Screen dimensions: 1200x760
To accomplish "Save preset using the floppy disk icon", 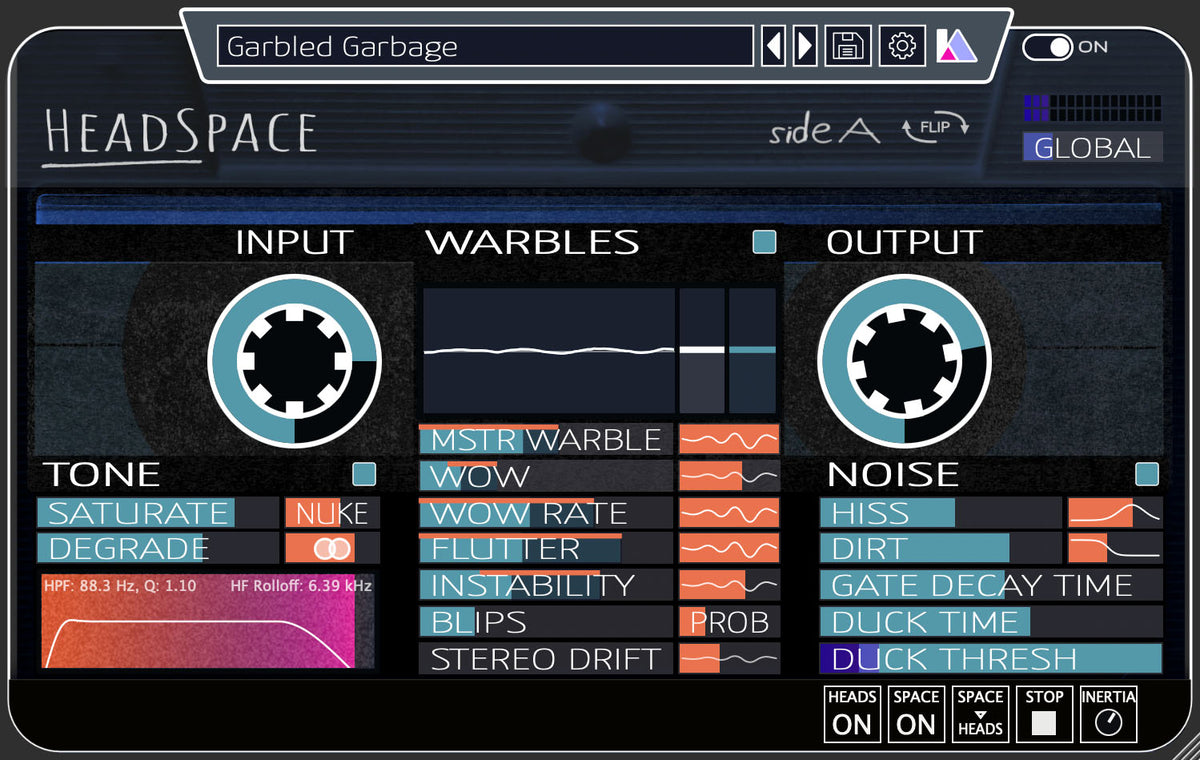I will (x=848, y=46).
